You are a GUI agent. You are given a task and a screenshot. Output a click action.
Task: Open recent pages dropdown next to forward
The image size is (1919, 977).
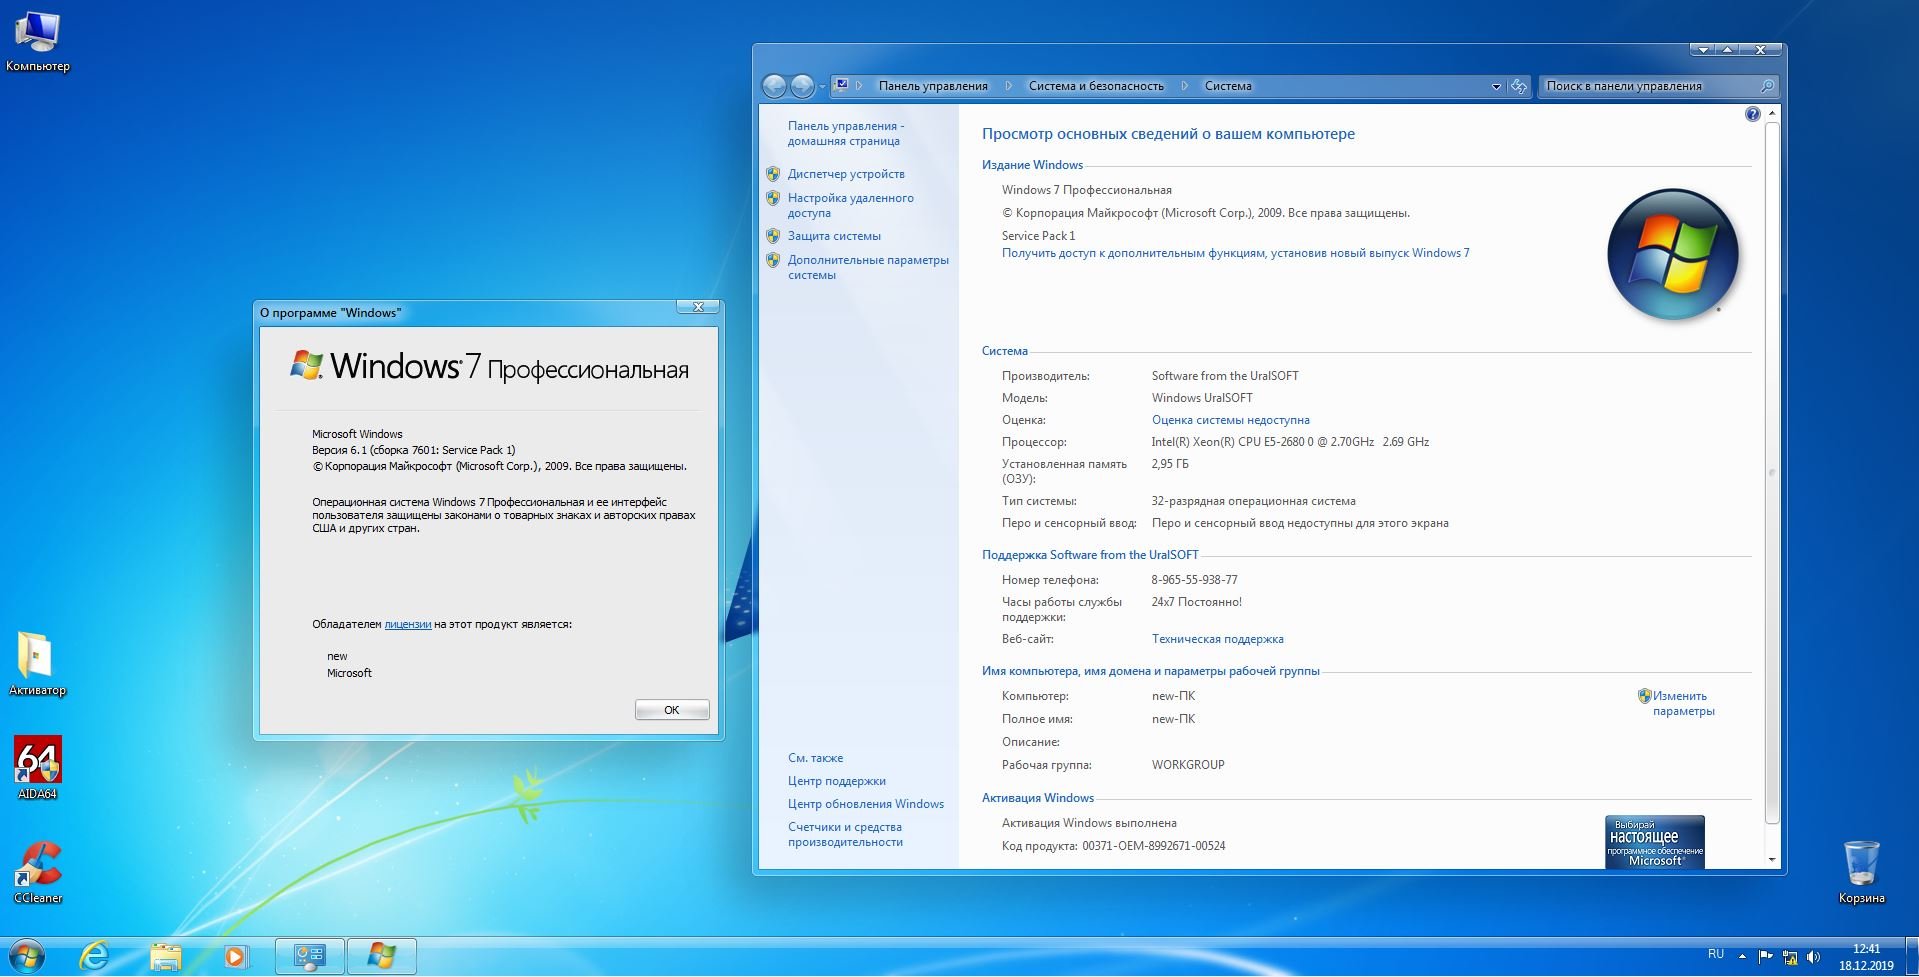click(x=822, y=86)
